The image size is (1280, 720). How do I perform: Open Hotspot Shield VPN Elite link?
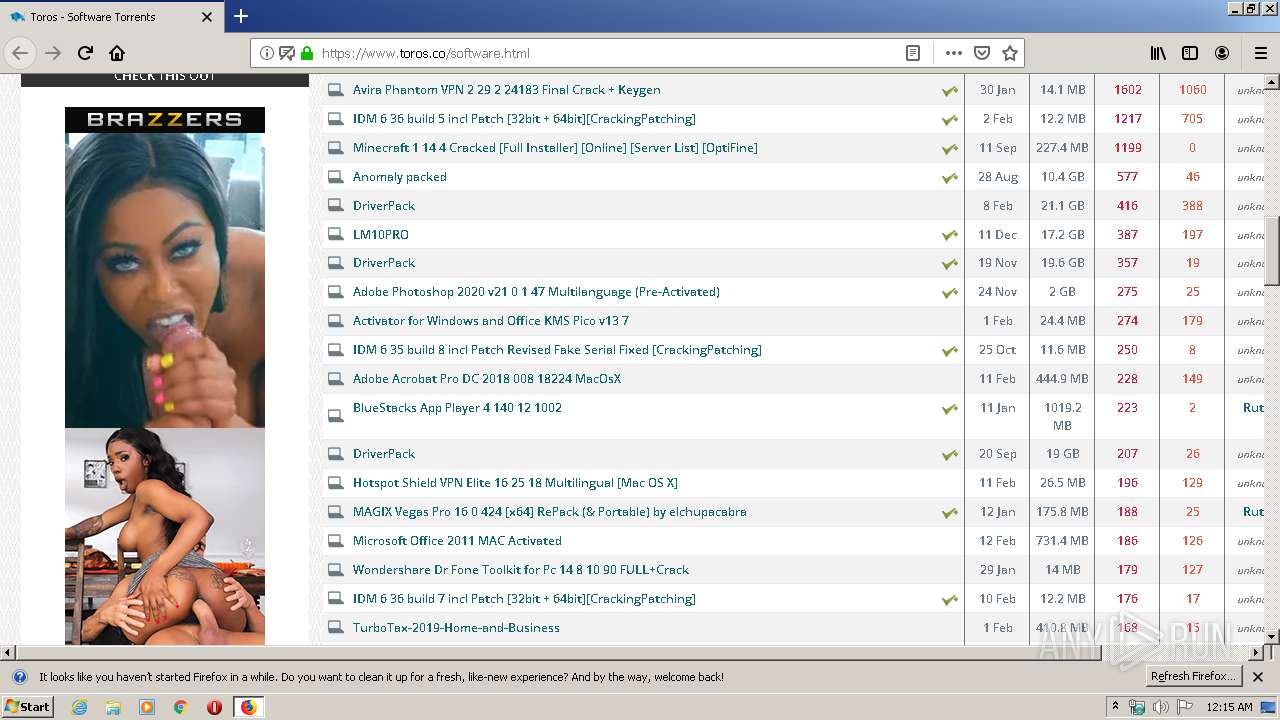pyautogui.click(x=515, y=483)
